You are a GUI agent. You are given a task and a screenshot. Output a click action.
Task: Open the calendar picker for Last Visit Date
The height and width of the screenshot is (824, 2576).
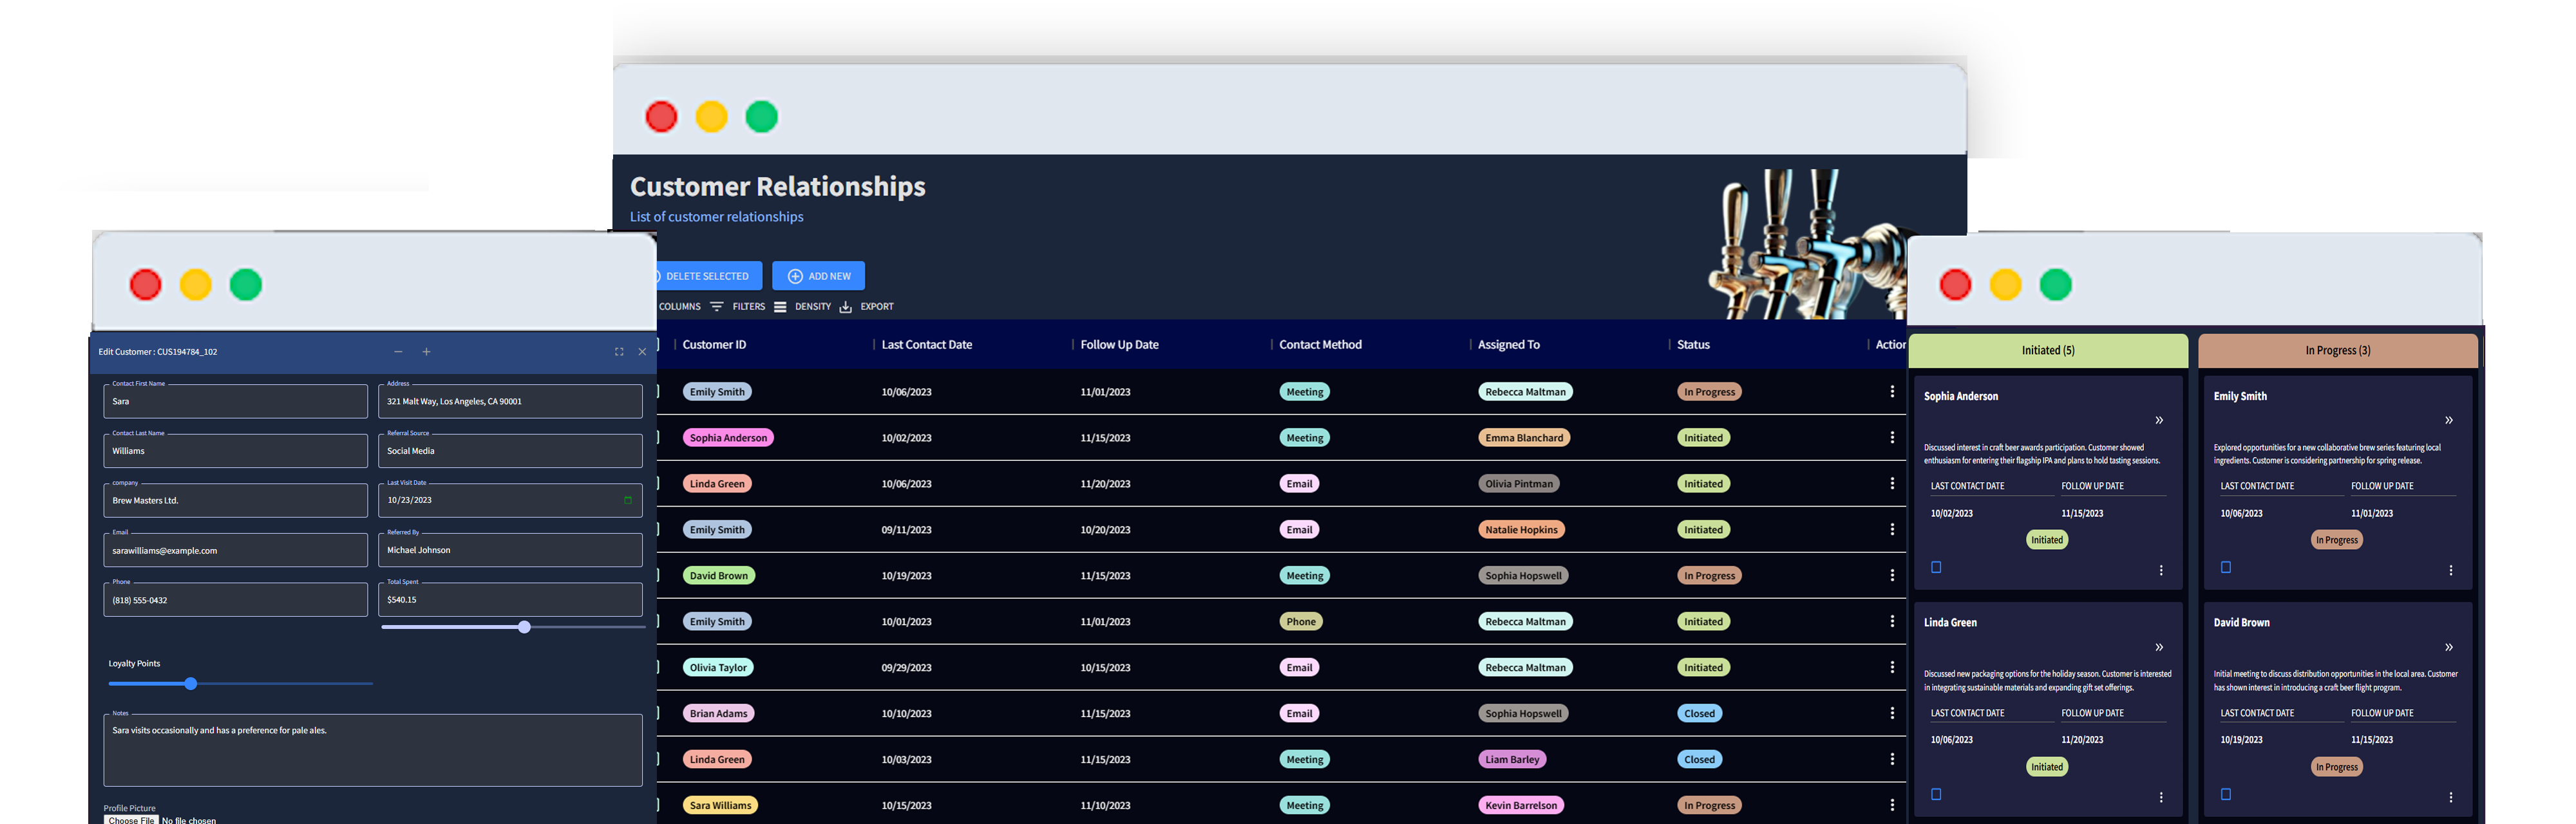click(x=628, y=499)
